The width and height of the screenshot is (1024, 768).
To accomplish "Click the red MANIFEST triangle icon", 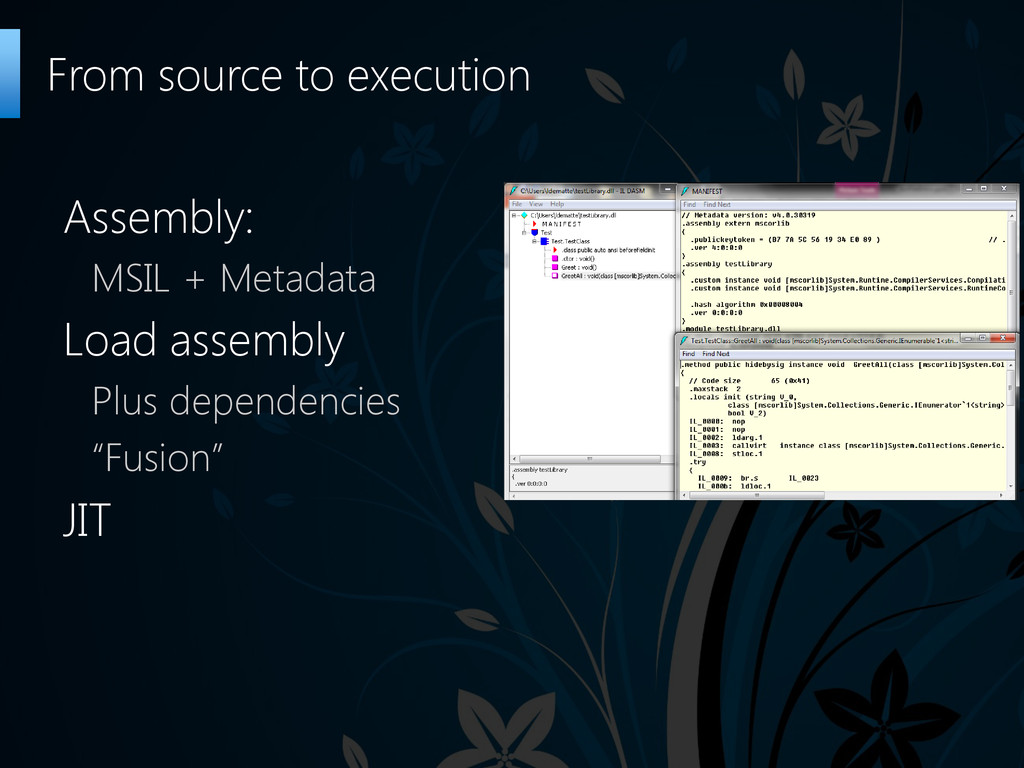I will point(535,224).
